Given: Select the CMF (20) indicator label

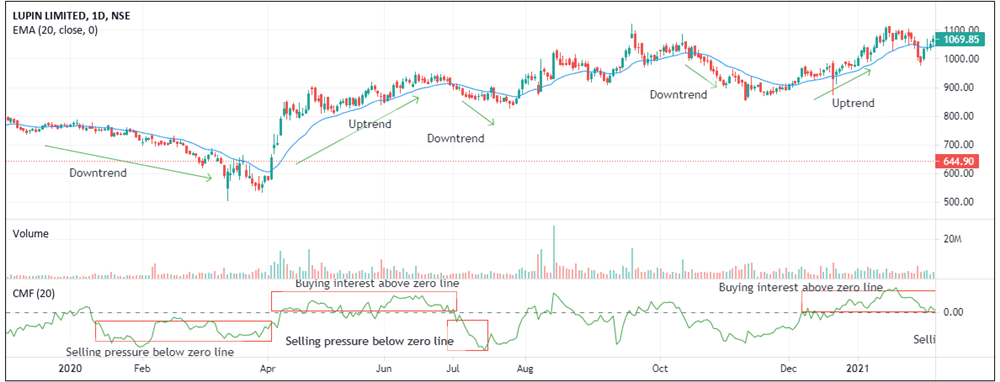Looking at the screenshot, I should 34,293.
